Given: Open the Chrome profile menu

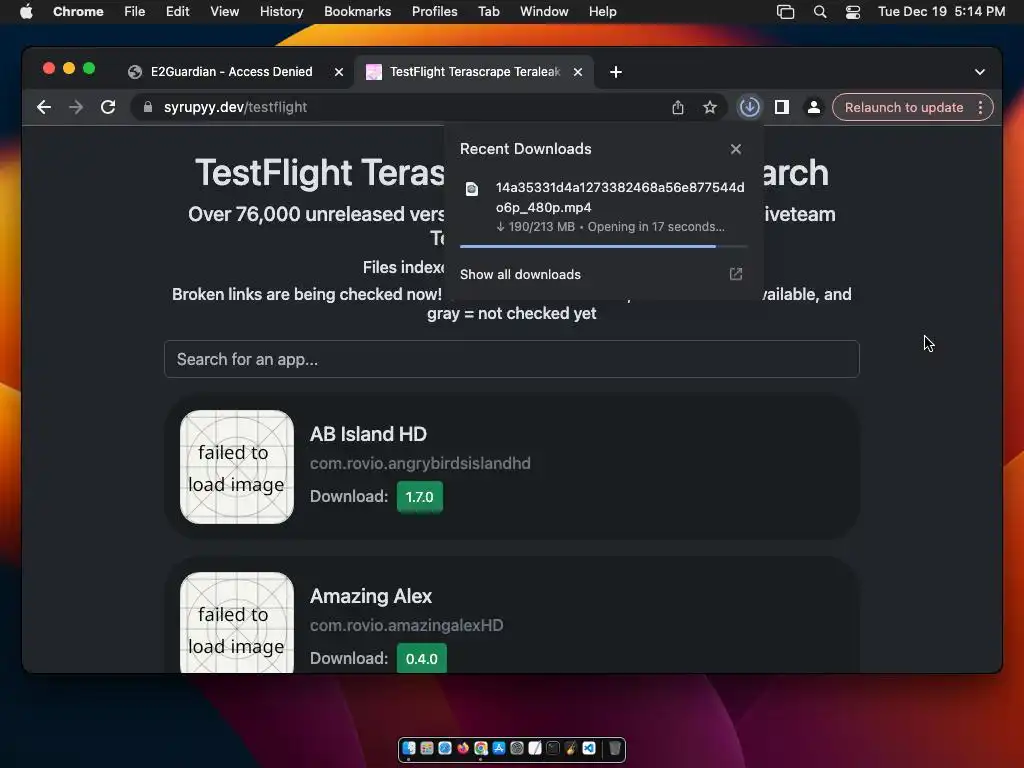Looking at the screenshot, I should (x=814, y=107).
